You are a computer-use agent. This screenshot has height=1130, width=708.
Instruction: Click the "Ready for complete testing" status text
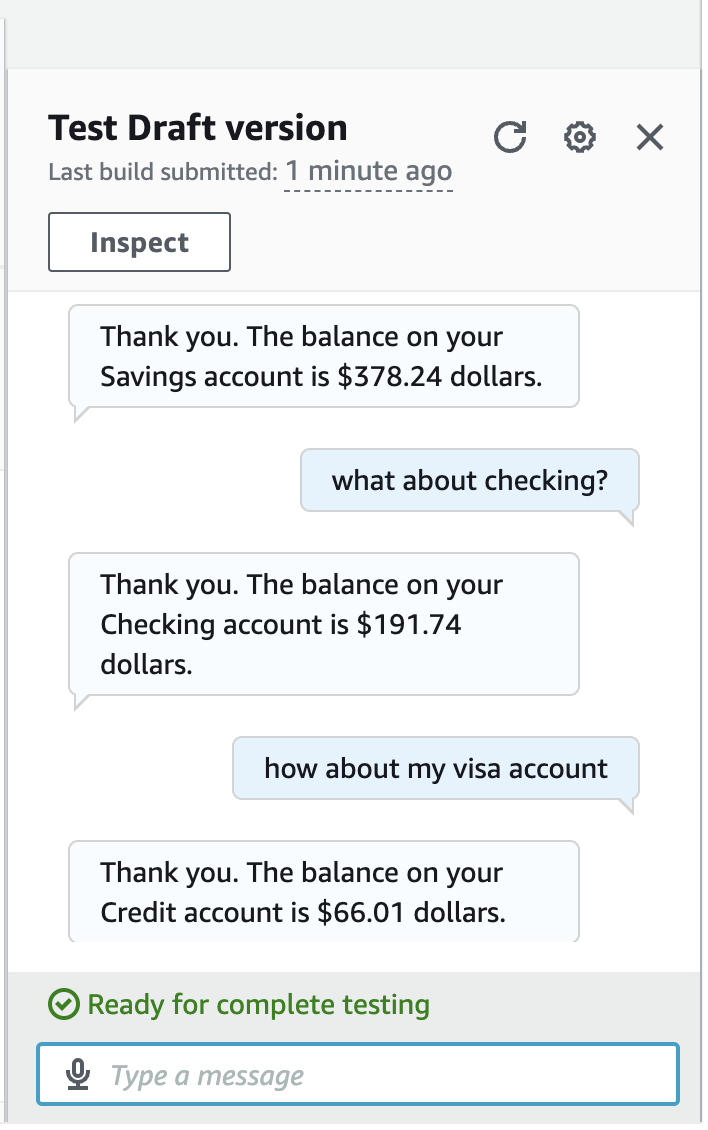click(x=258, y=1005)
